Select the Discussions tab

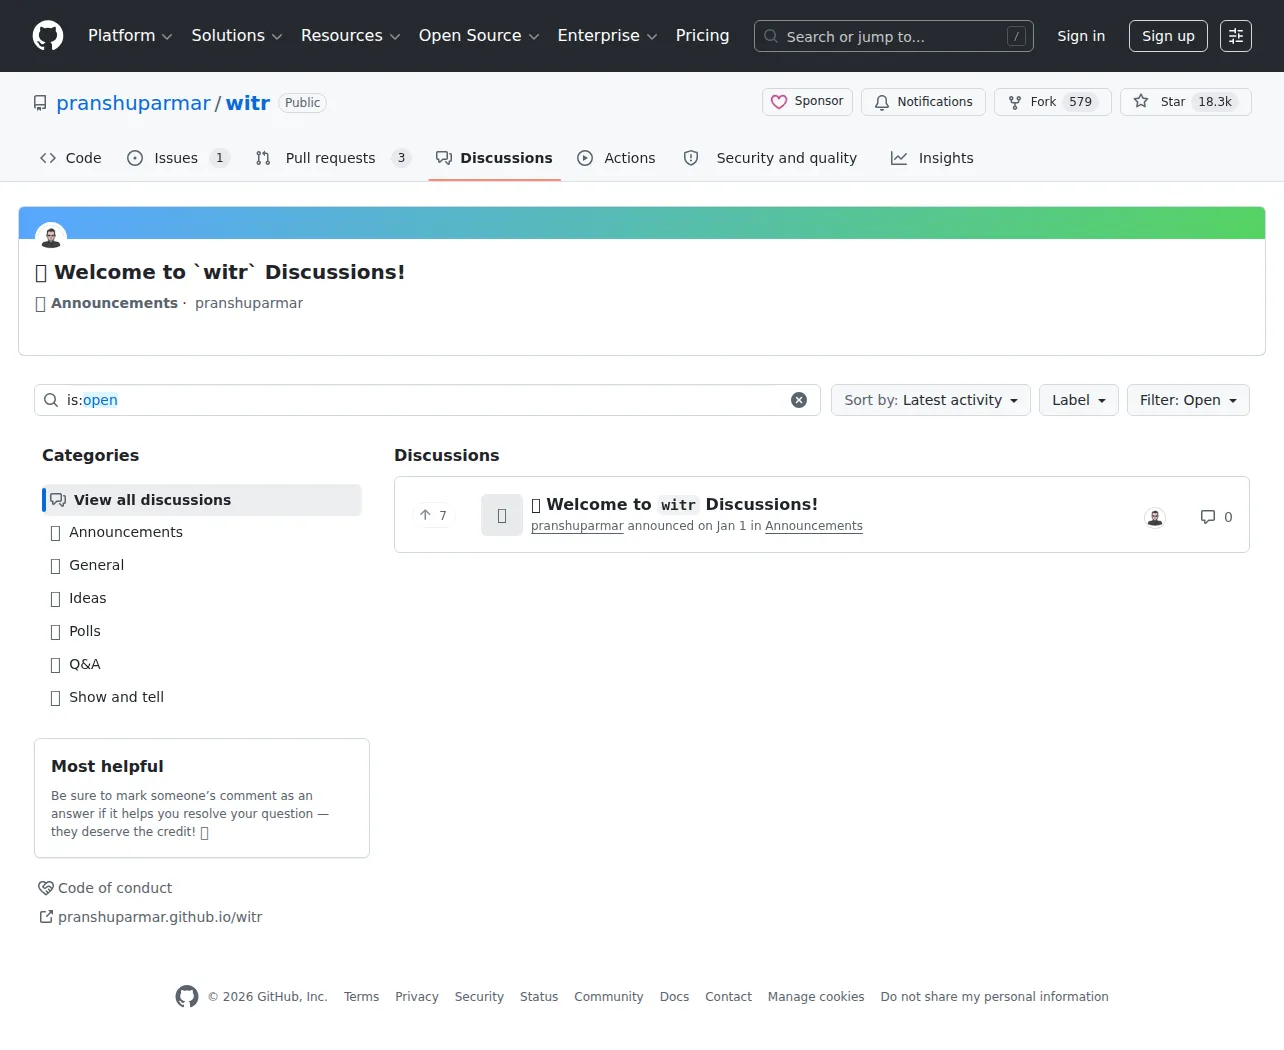pyautogui.click(x=494, y=158)
